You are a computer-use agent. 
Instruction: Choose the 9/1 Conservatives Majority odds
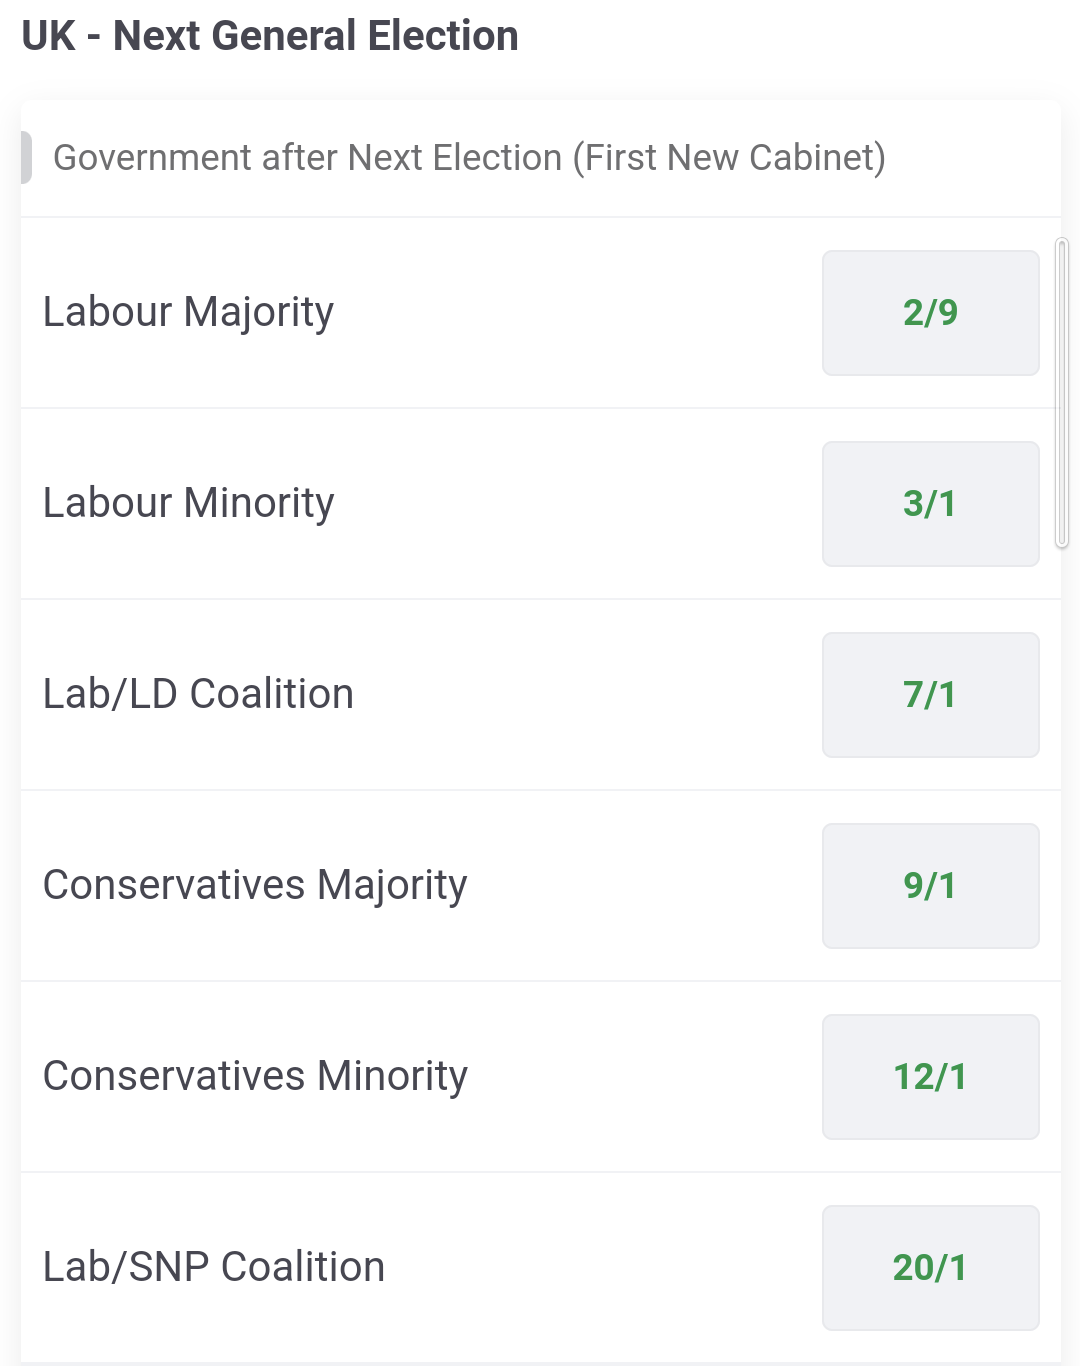tap(930, 886)
